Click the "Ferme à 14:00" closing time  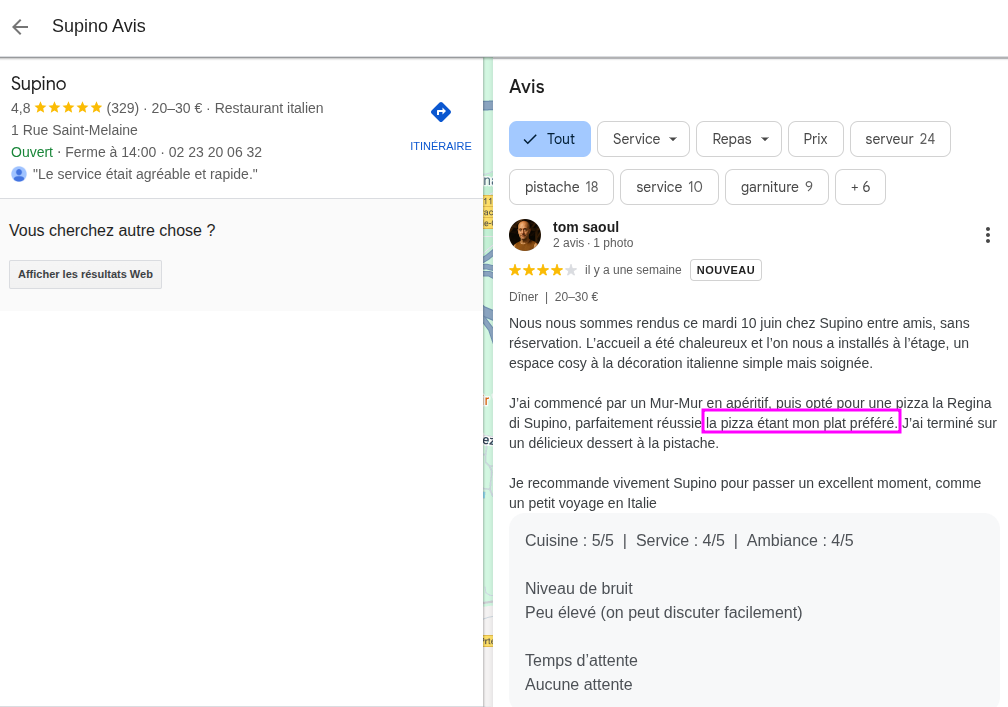click(111, 152)
